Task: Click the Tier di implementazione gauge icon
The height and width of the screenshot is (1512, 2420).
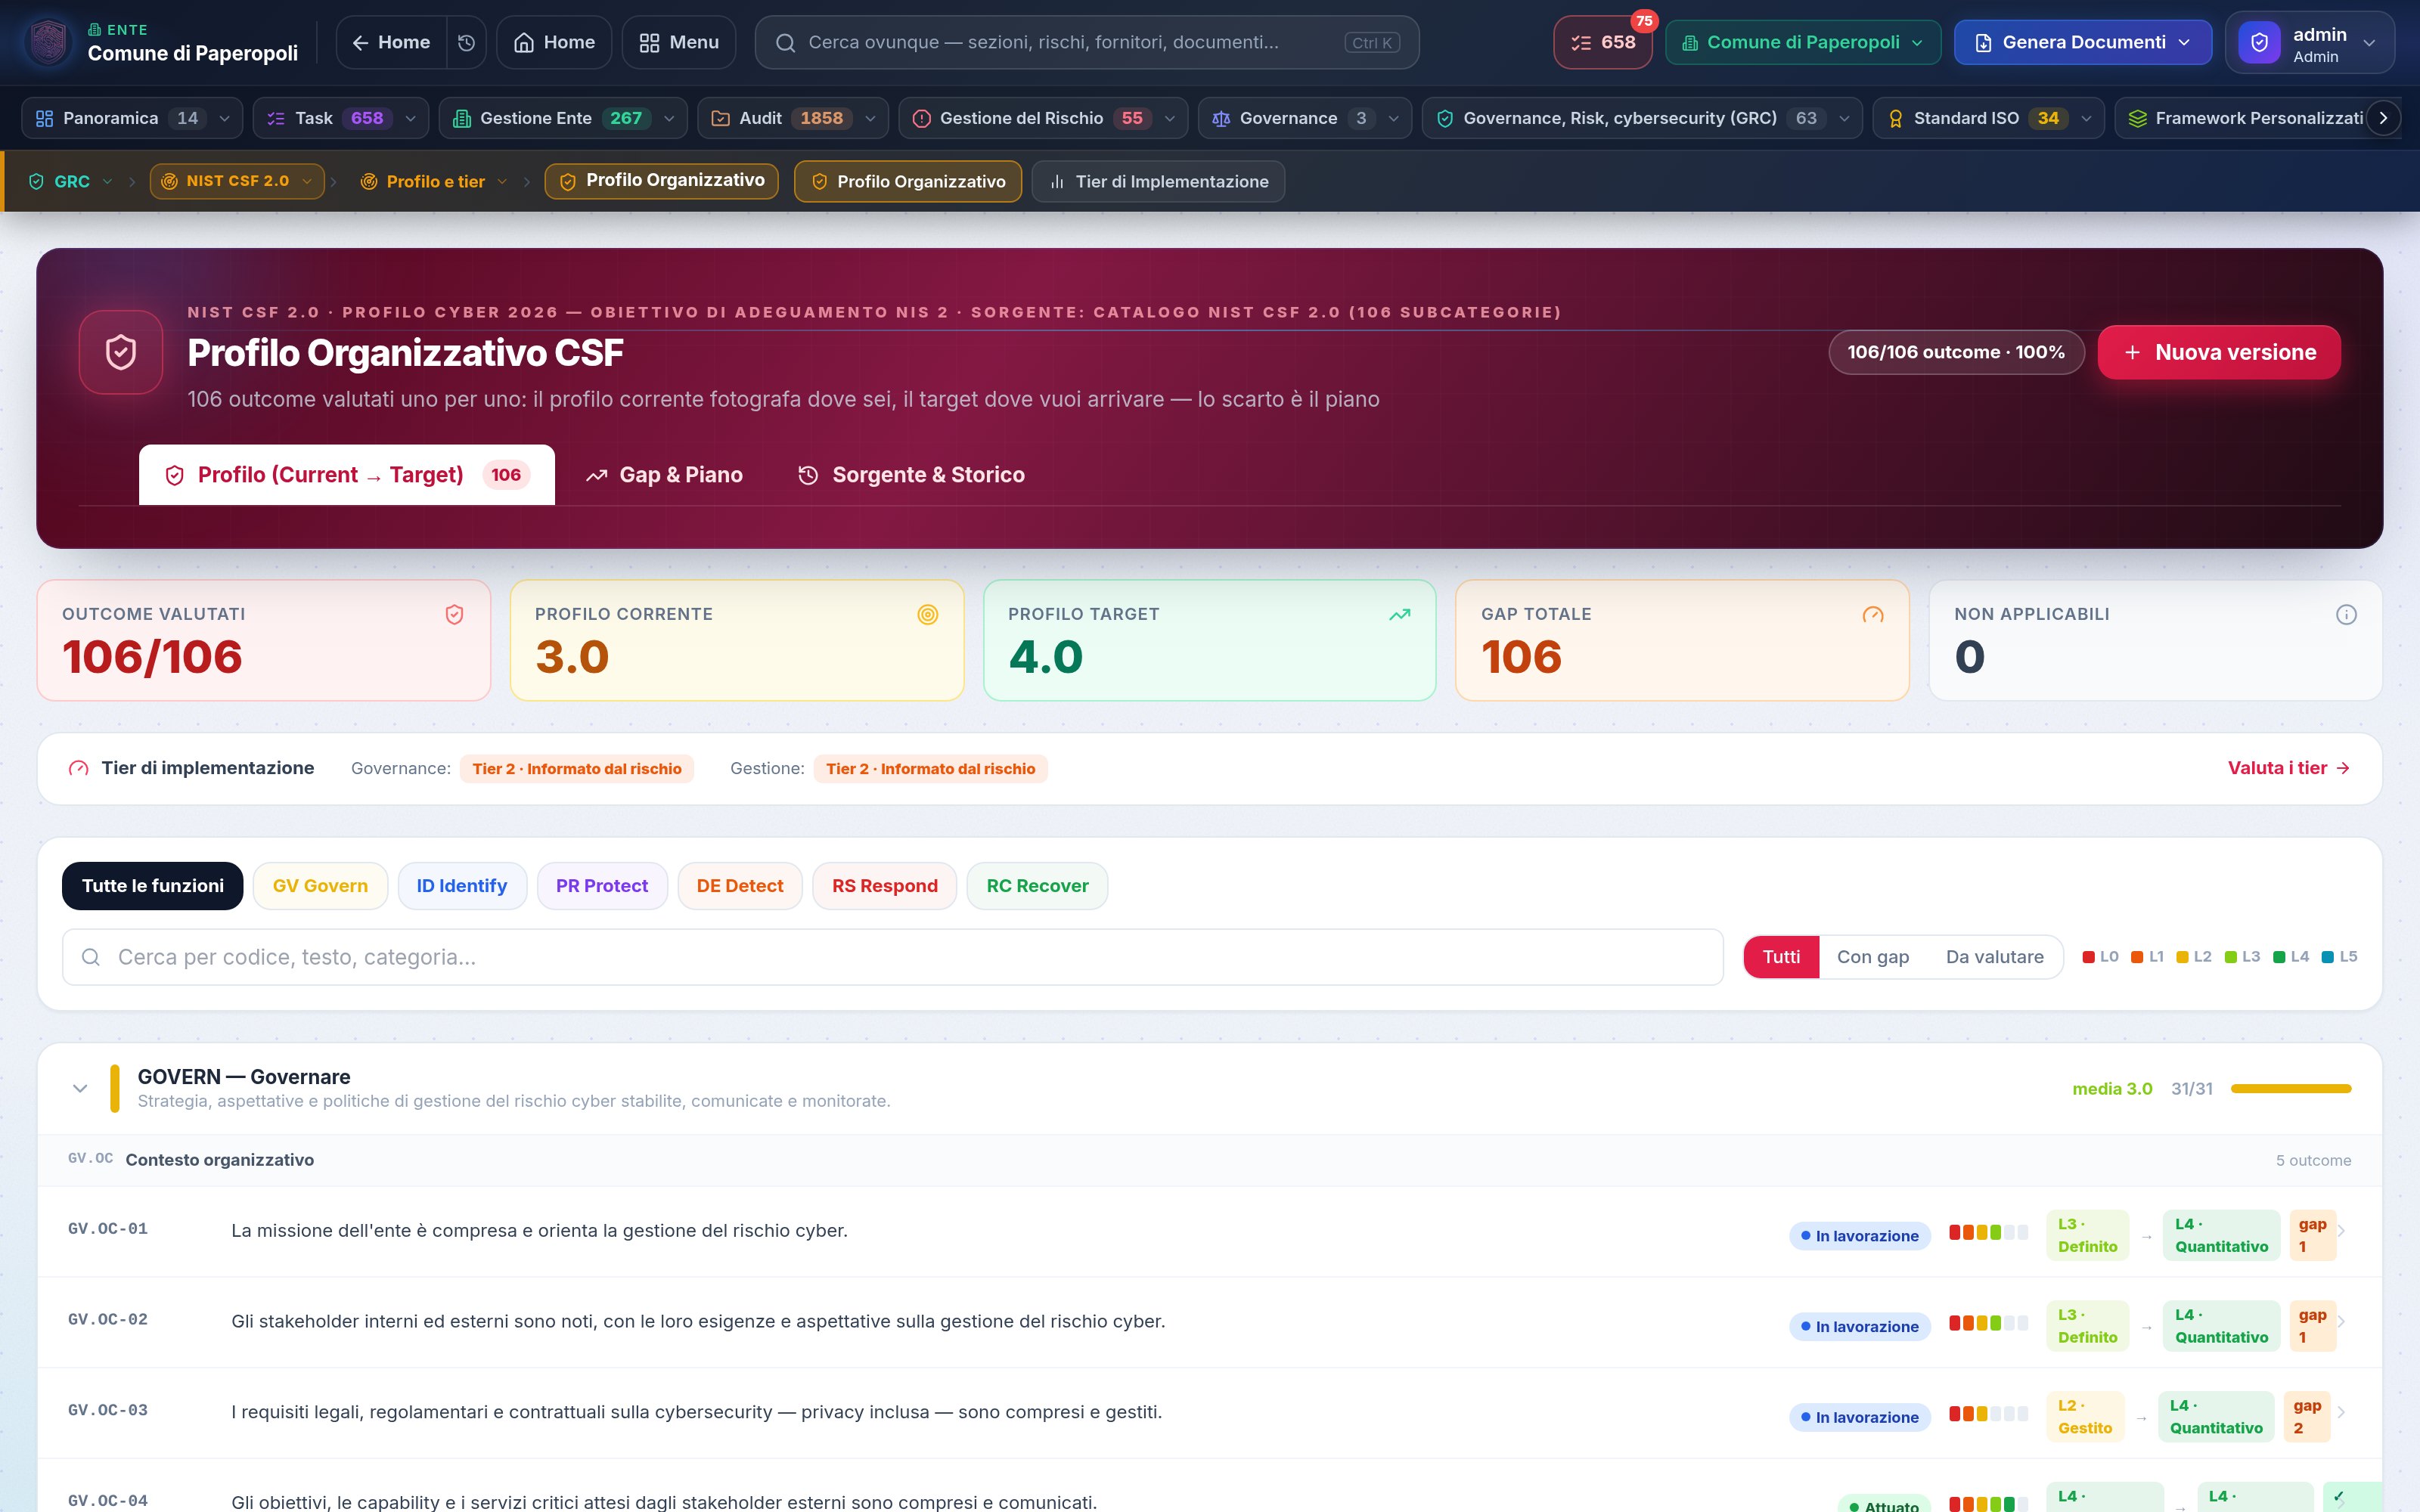Action: (79, 768)
